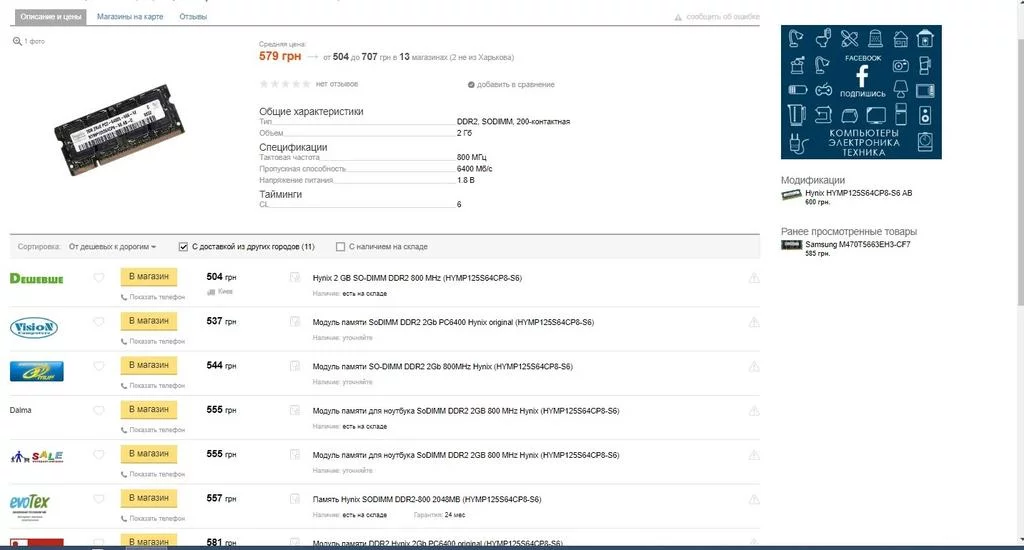Open the 'Отзывы' tab
The height and width of the screenshot is (550, 1024).
click(193, 17)
